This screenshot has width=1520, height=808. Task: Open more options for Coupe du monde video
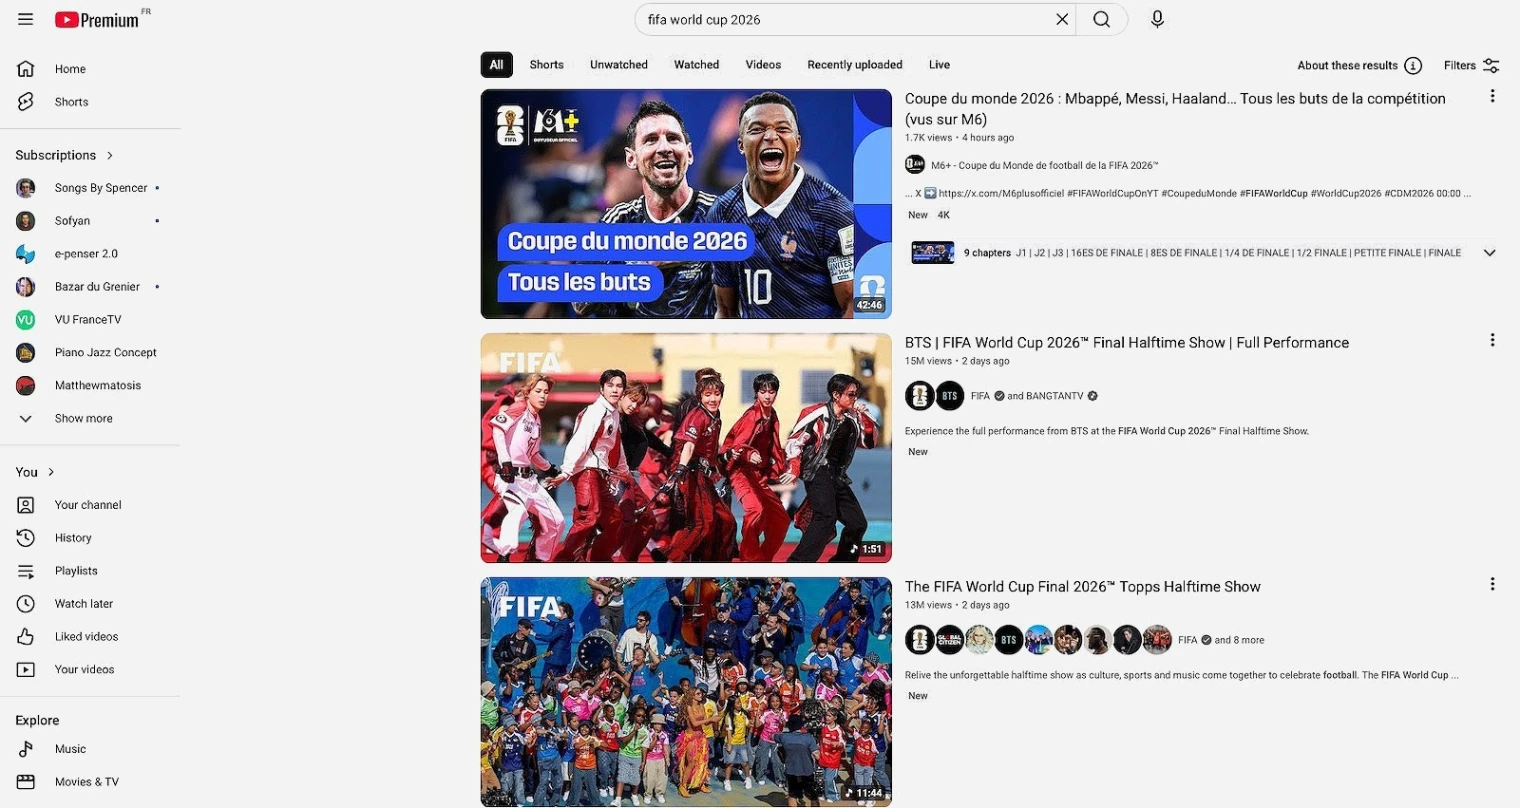pos(1492,96)
